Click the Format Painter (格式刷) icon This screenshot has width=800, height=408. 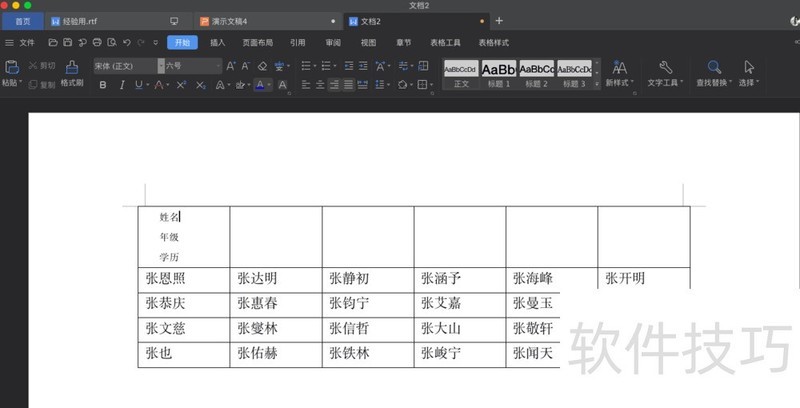[71, 67]
